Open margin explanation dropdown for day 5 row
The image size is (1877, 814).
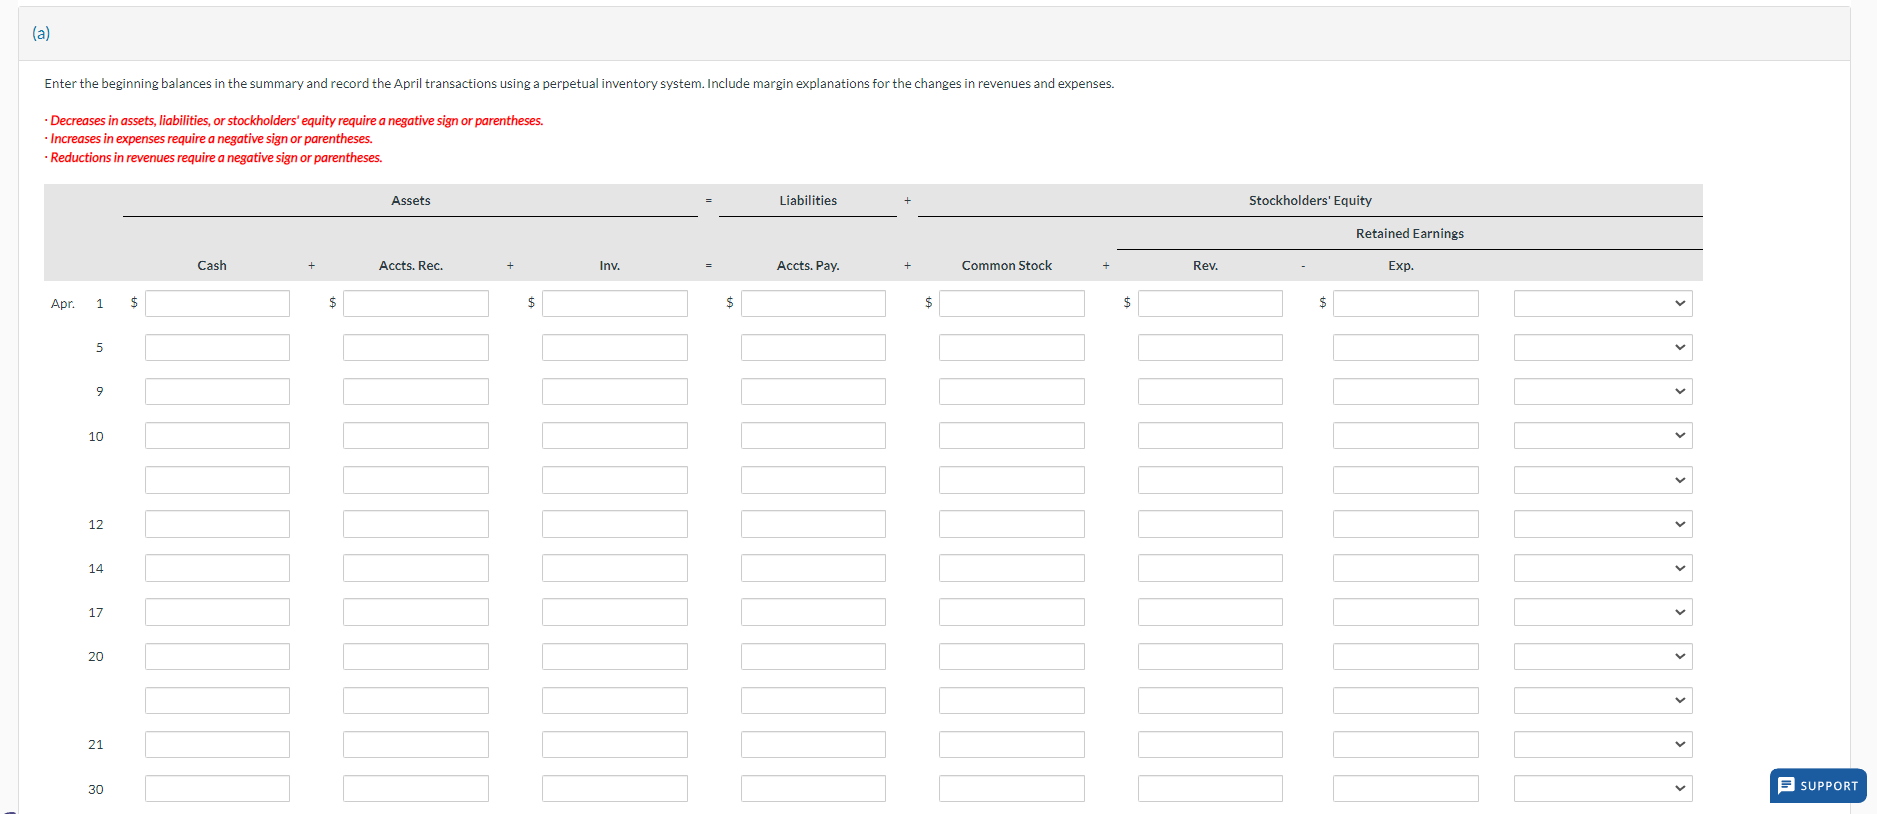point(1603,347)
